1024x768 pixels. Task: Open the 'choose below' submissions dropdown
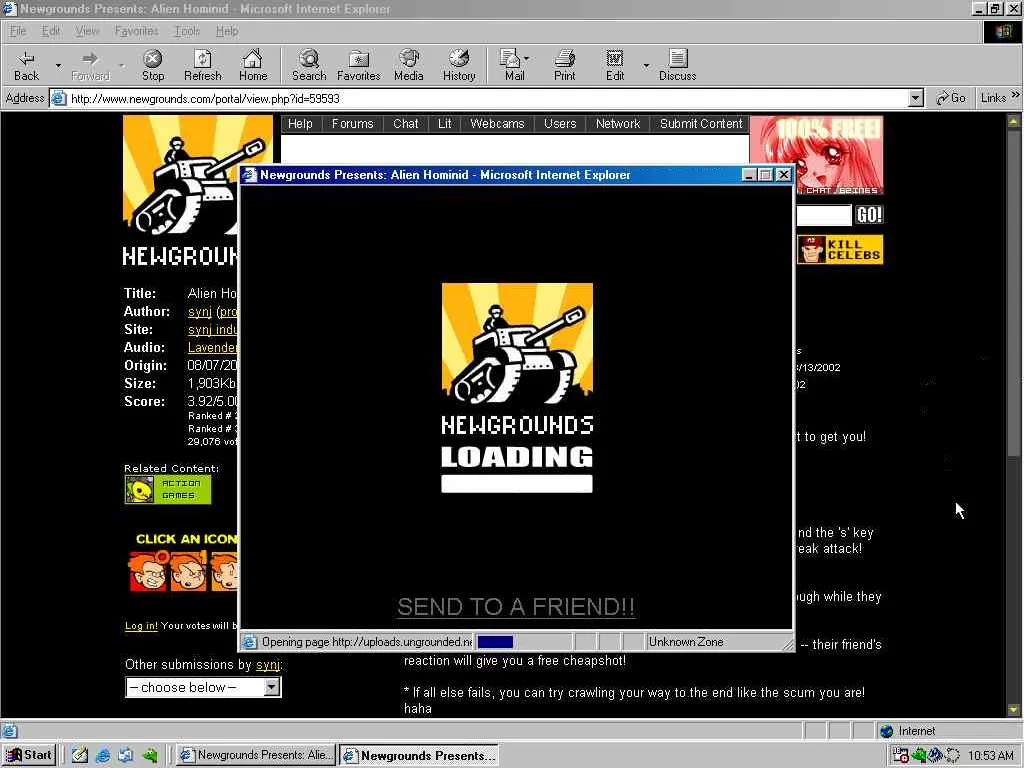point(203,687)
